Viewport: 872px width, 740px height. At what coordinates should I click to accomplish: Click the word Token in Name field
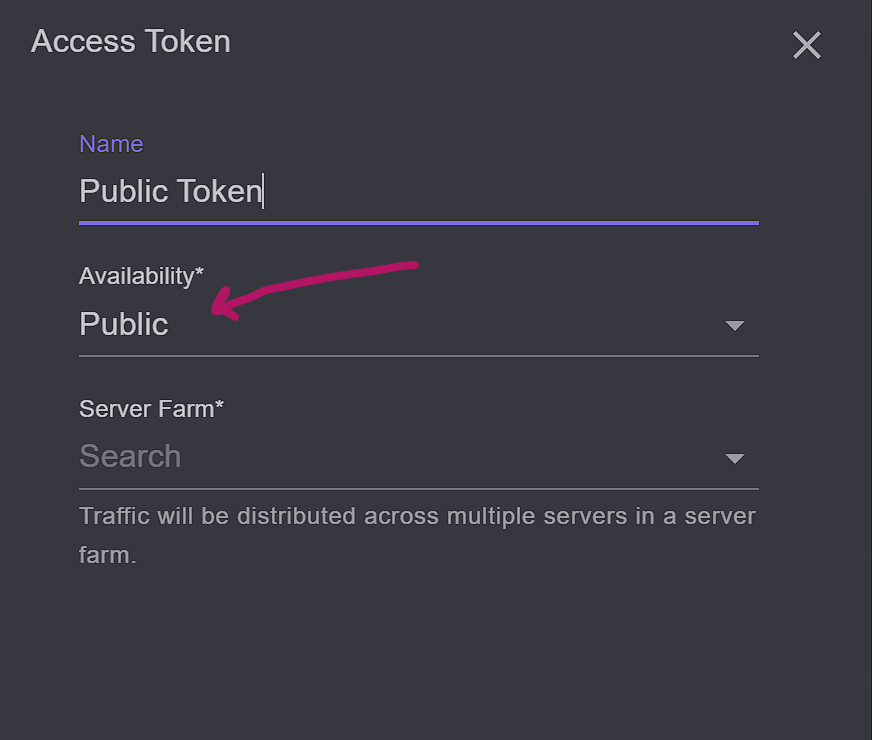pyautogui.click(x=219, y=191)
